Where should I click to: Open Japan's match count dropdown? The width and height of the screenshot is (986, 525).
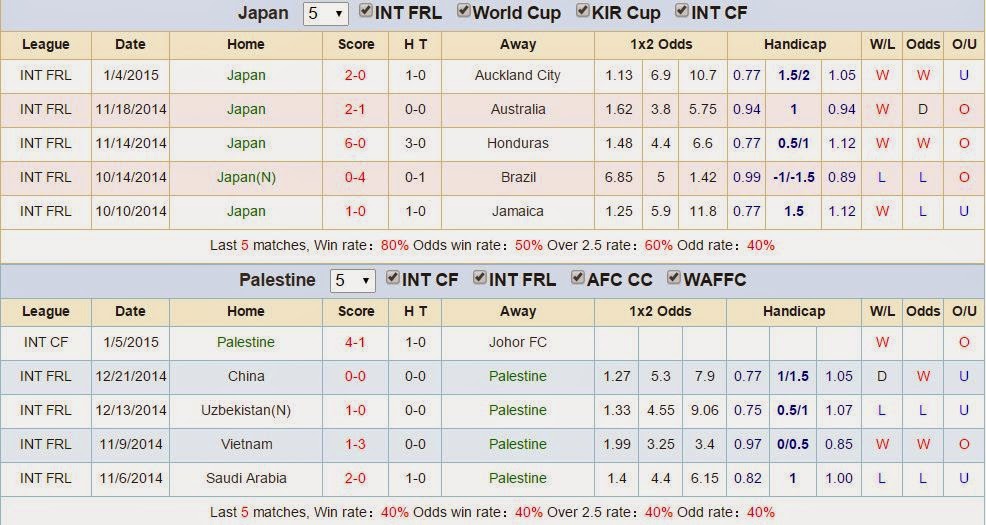coord(325,13)
